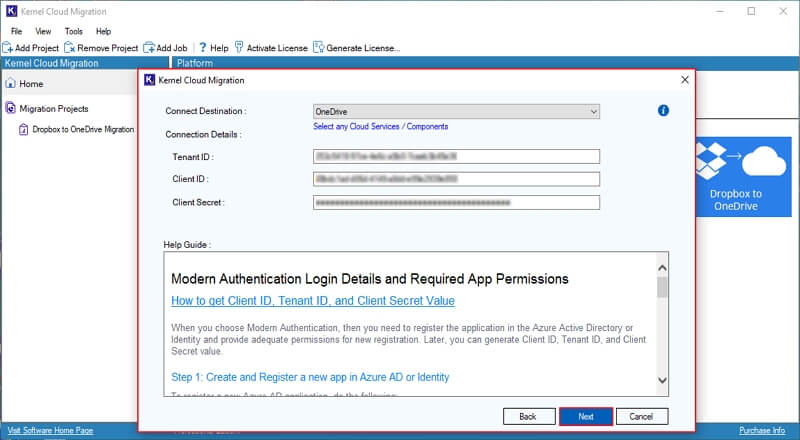
Task: Click Help Guide scrollbar down arrow
Action: pos(662,380)
